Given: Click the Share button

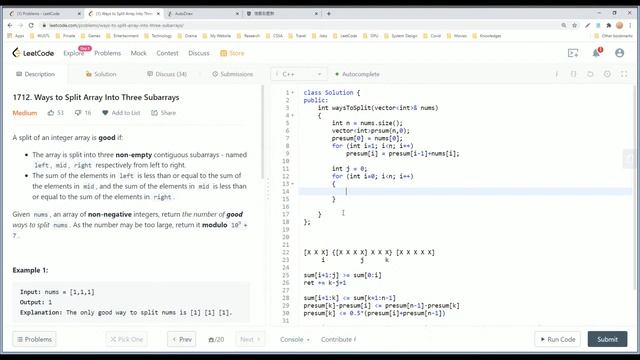Looking at the screenshot, I should [x=163, y=113].
